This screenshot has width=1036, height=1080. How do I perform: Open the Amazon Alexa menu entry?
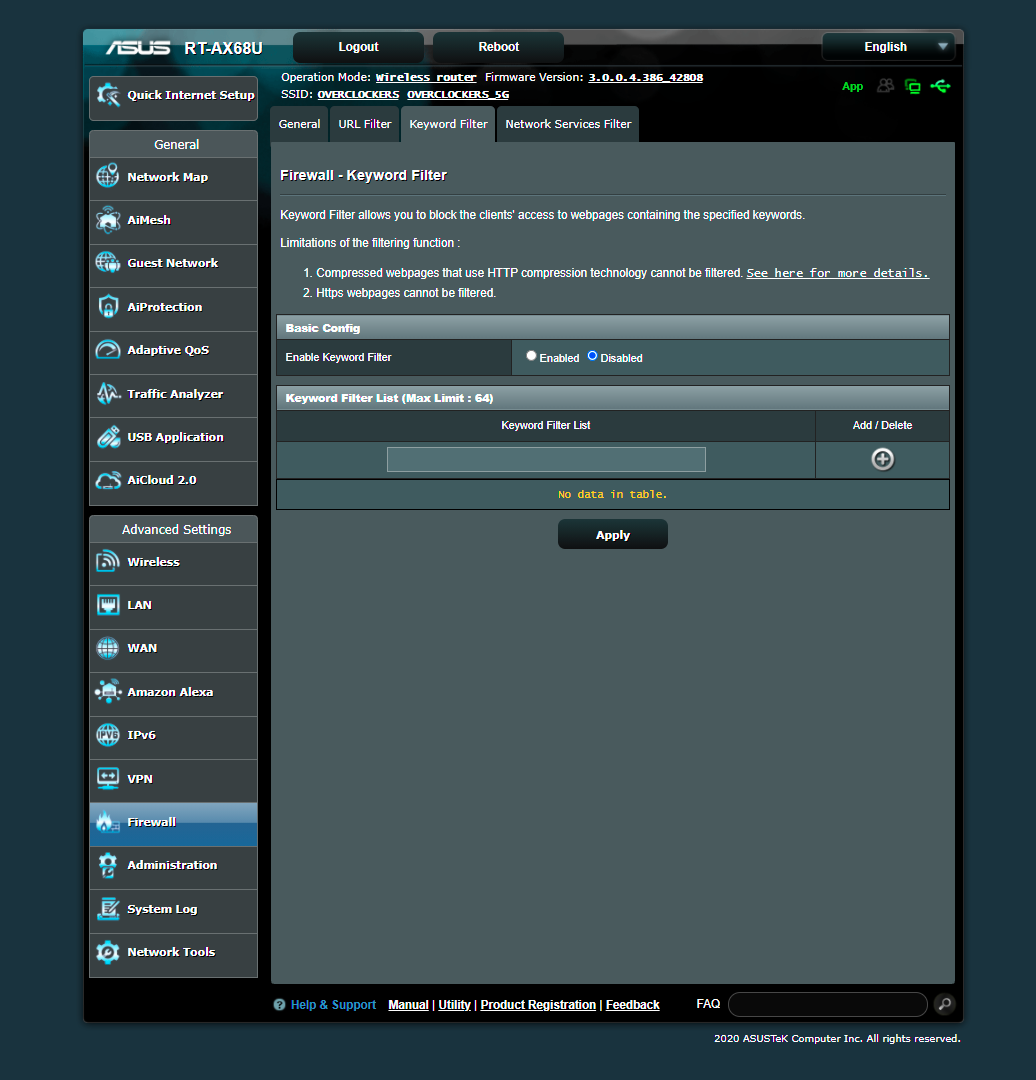coord(174,692)
